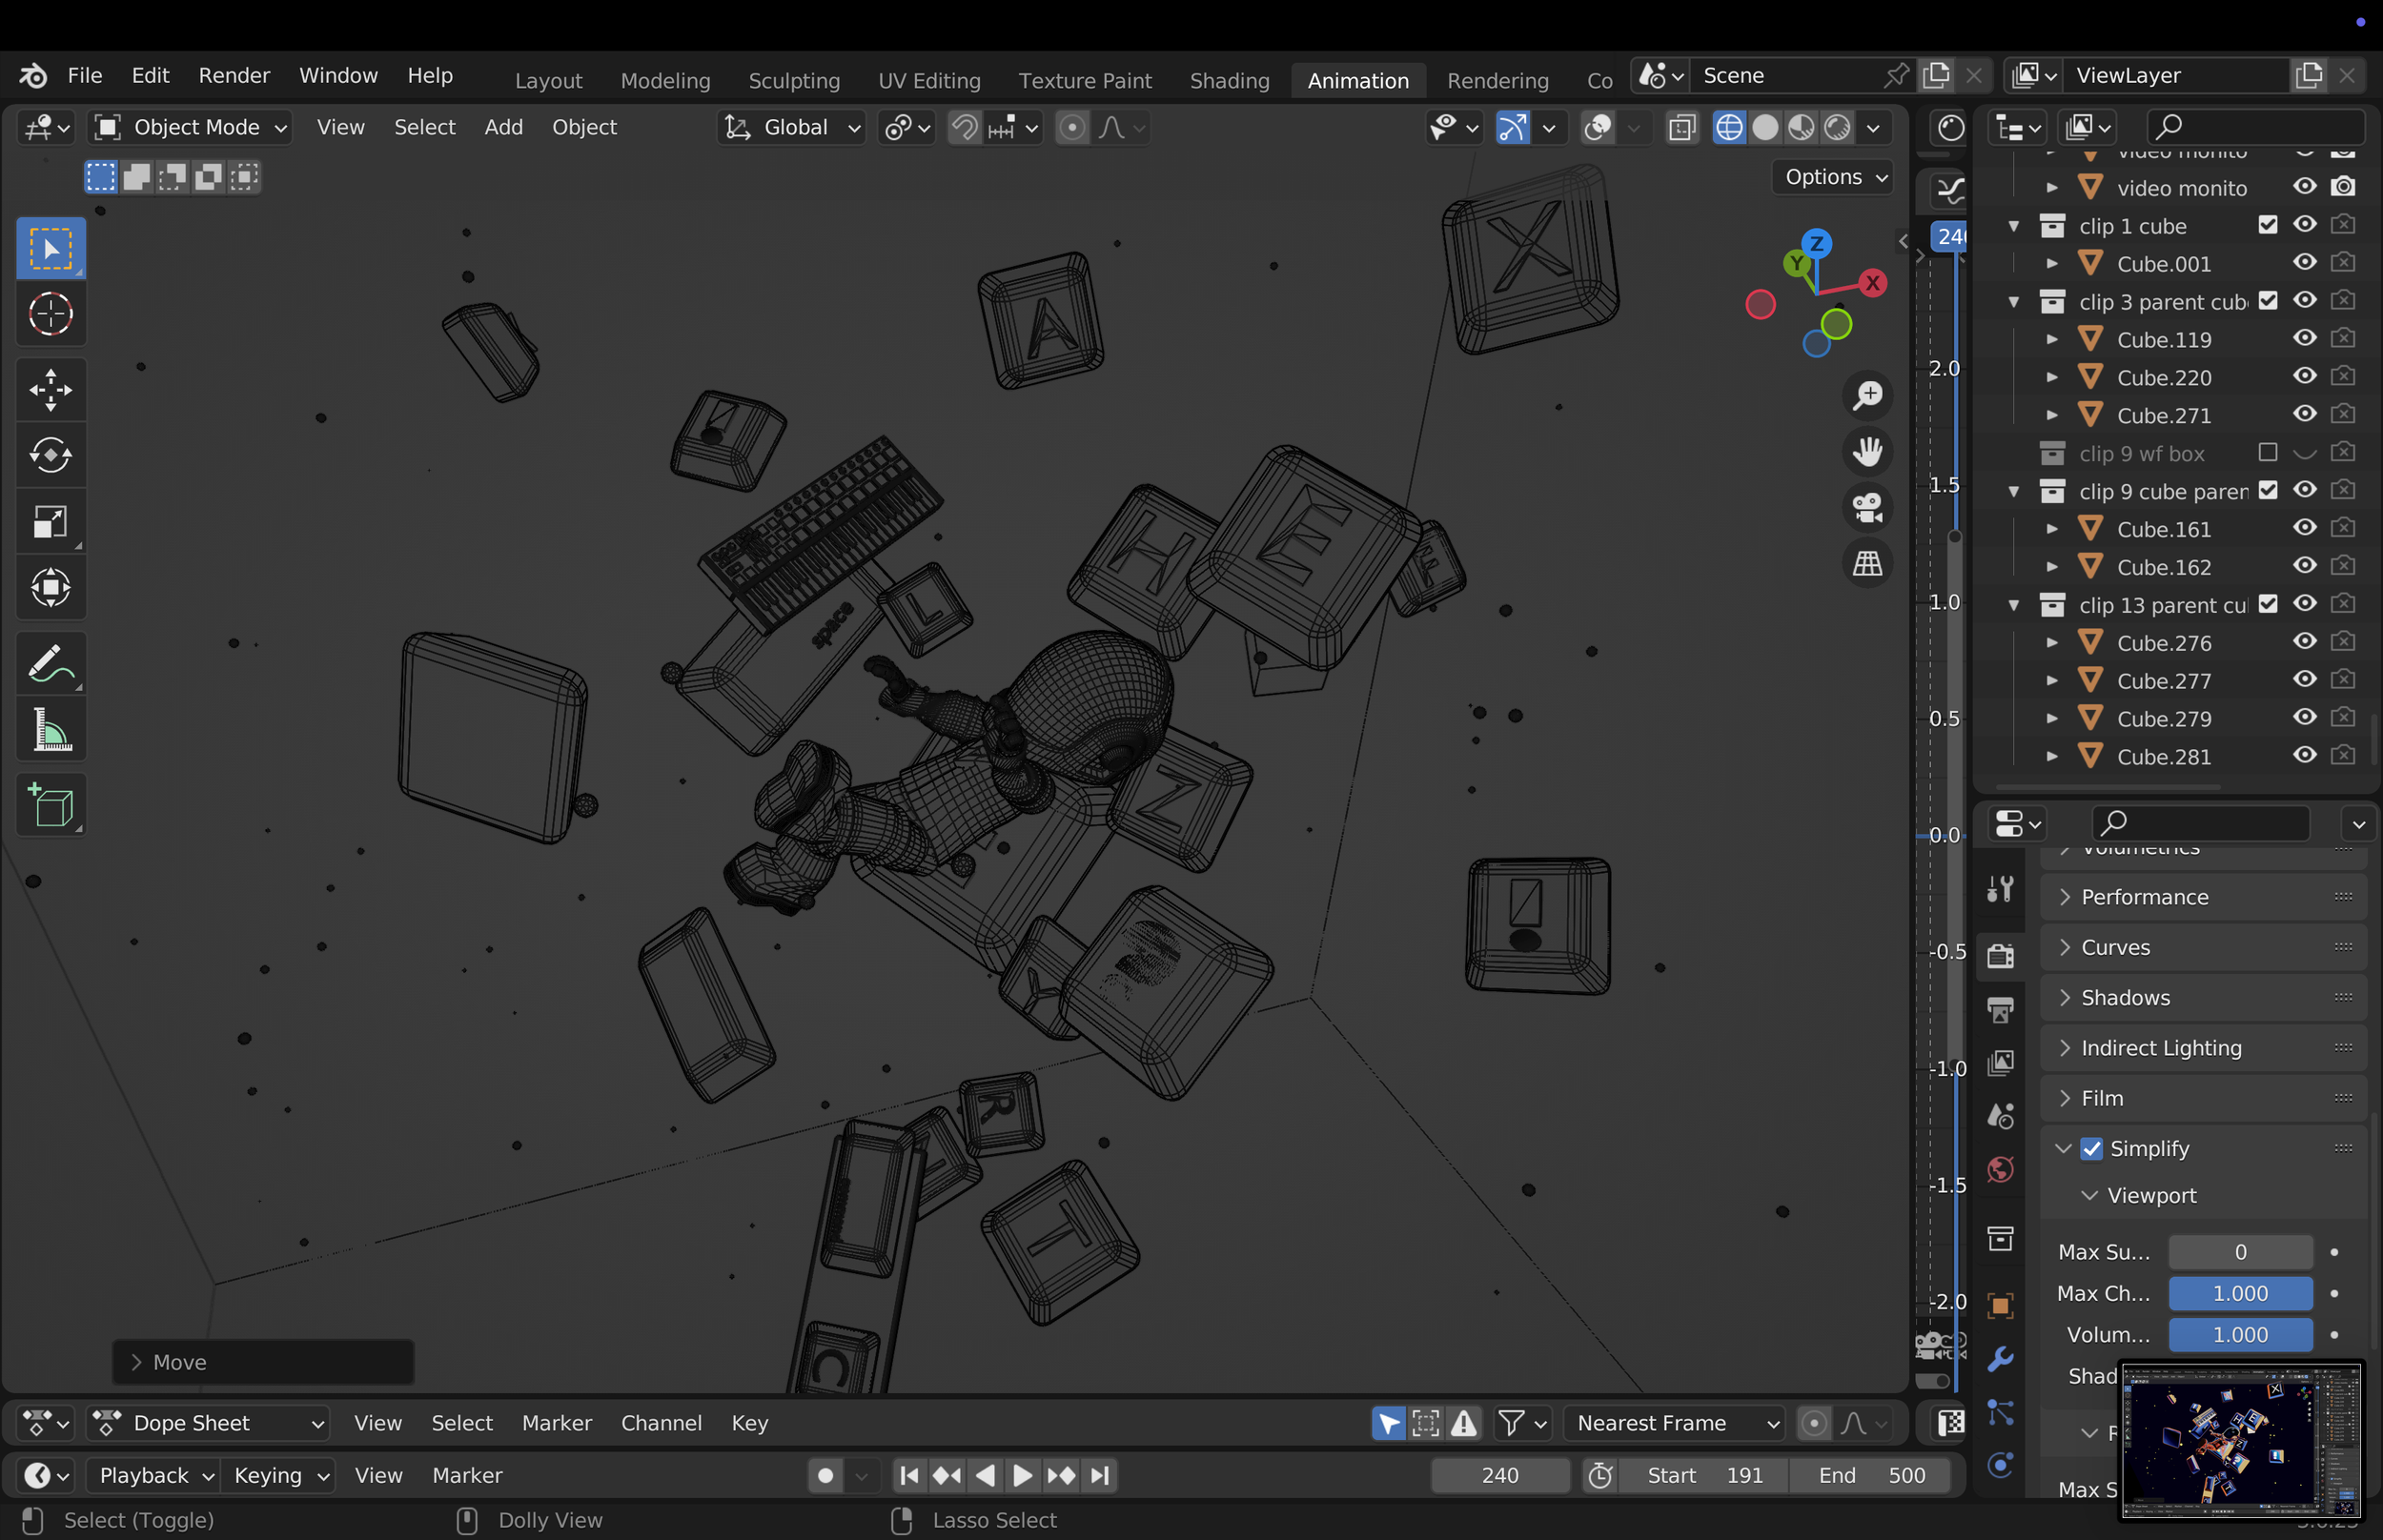Enable the clip 9 wf box checkbox
The height and width of the screenshot is (1540, 2383).
[2267, 453]
